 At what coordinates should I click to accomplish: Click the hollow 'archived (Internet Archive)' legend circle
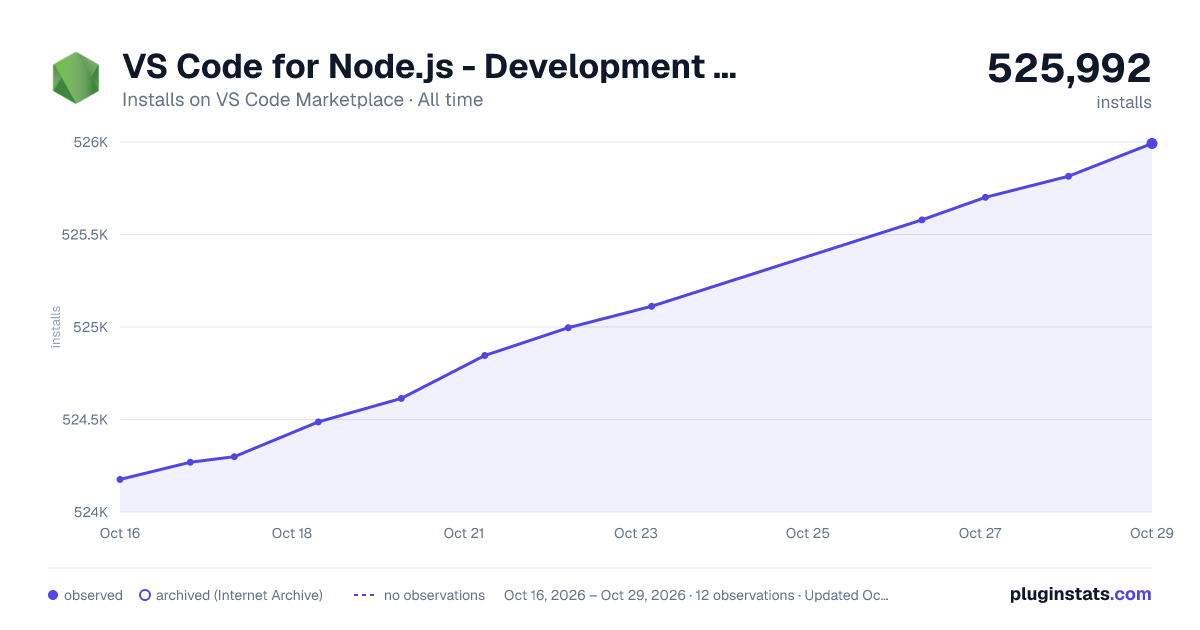pyautogui.click(x=144, y=595)
